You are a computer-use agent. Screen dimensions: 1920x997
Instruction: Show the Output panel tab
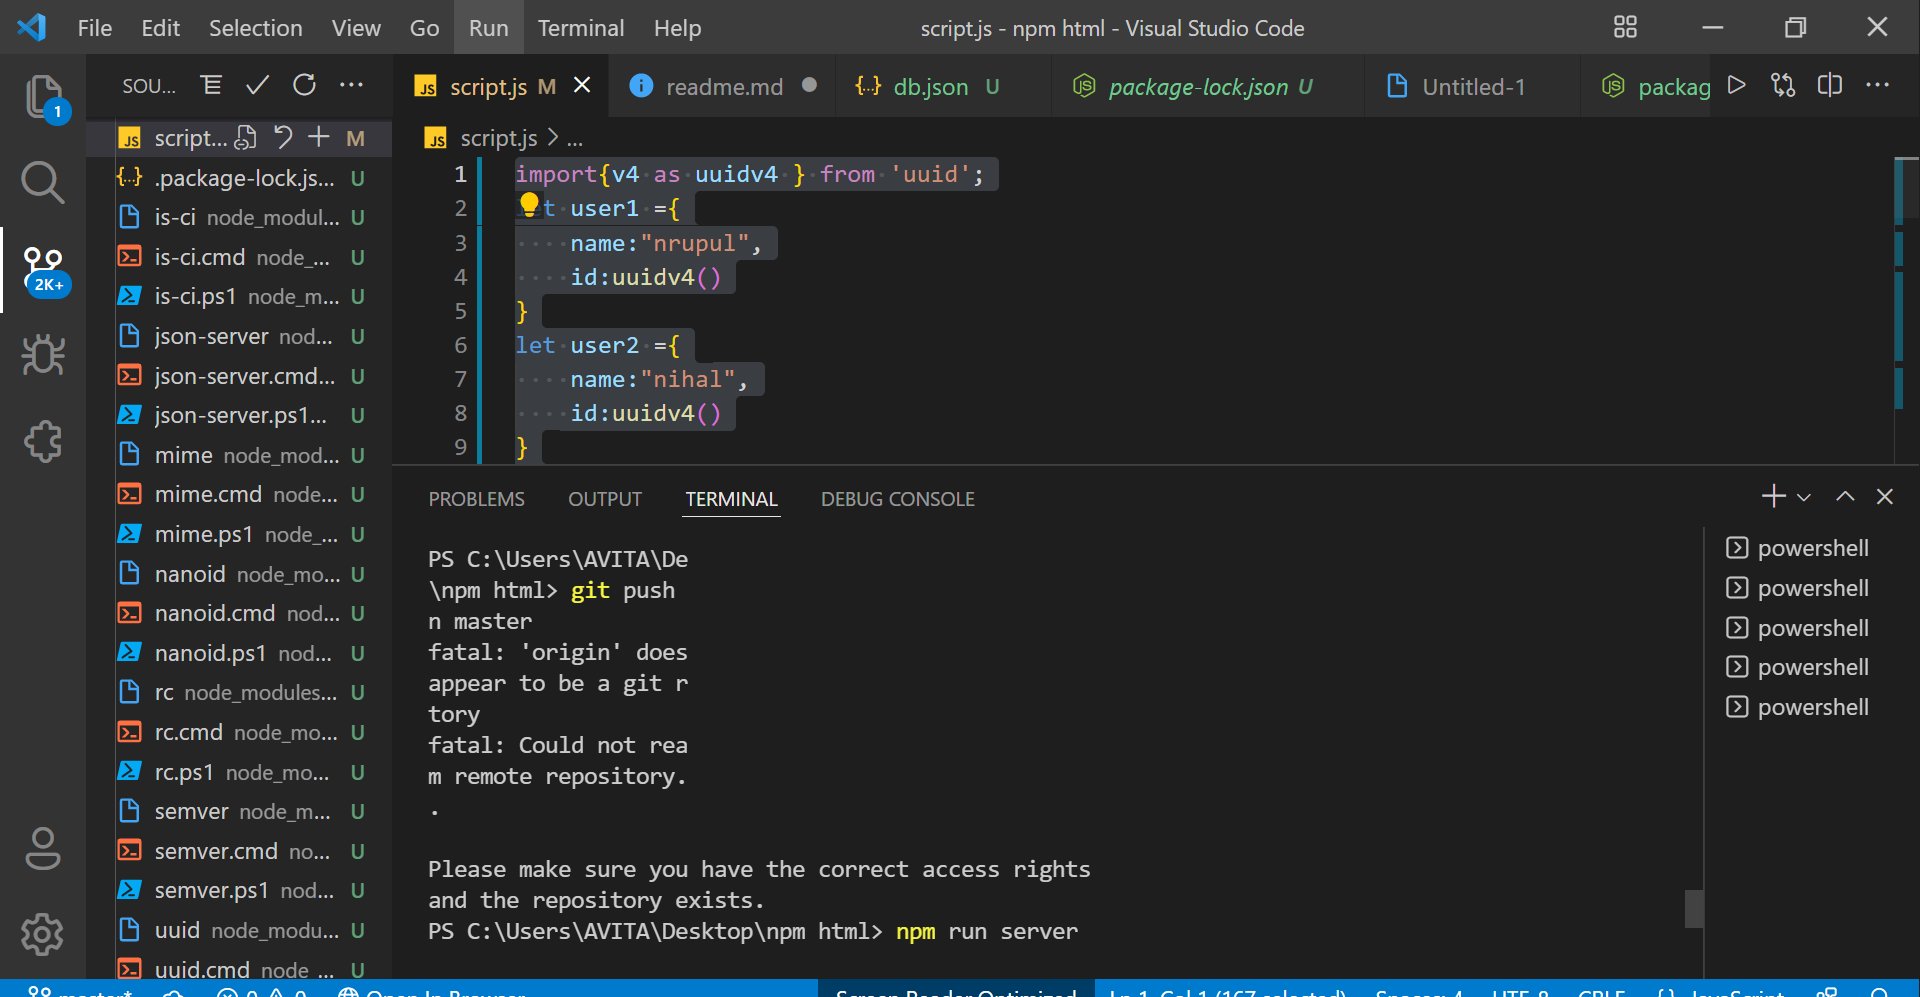605,499
